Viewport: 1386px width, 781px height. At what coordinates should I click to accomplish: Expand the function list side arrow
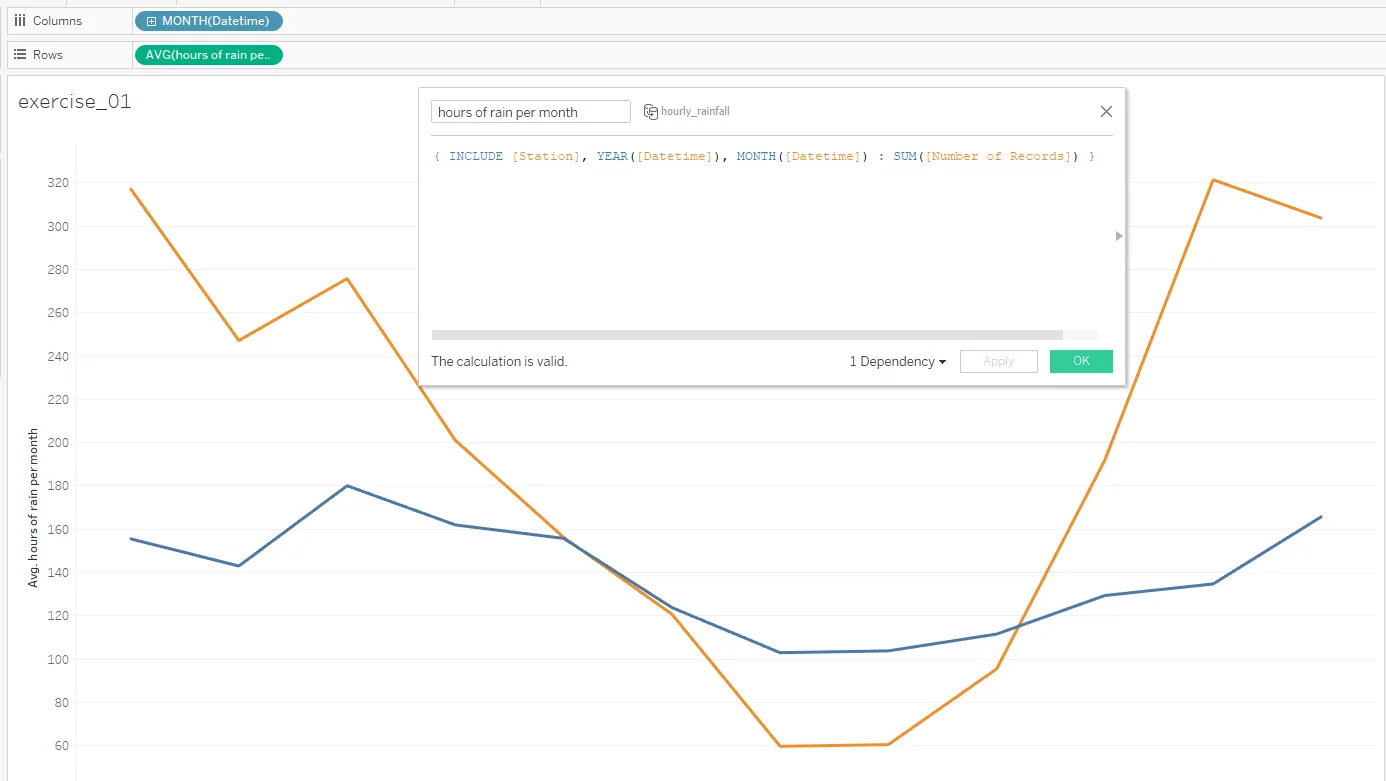pos(1119,236)
